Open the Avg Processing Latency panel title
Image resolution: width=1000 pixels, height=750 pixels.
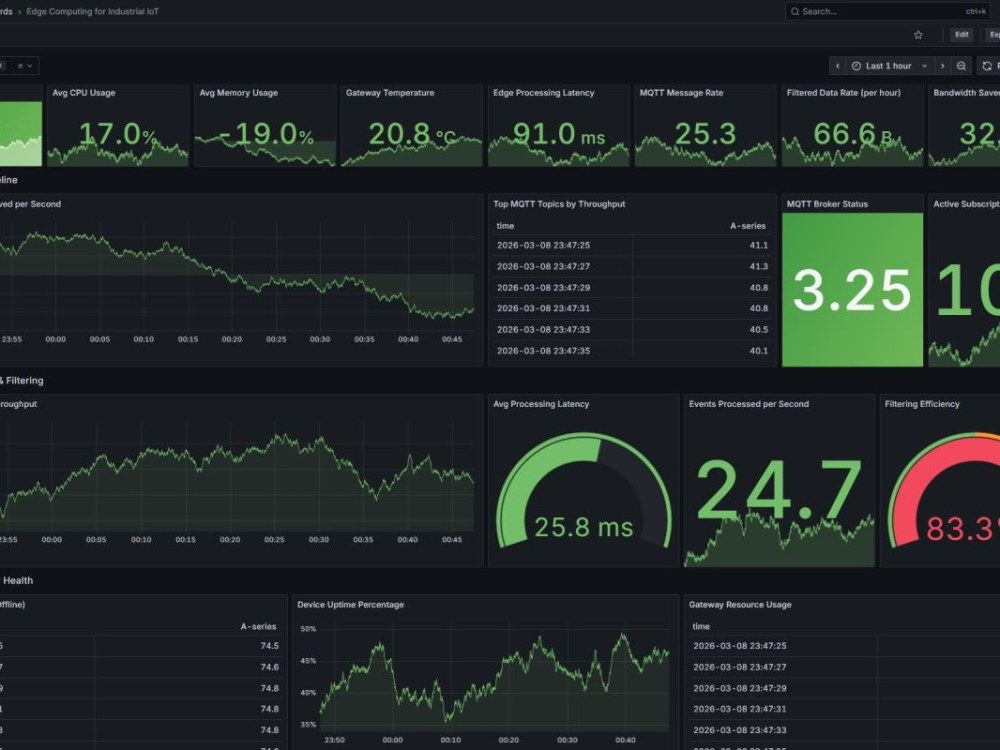pos(541,404)
